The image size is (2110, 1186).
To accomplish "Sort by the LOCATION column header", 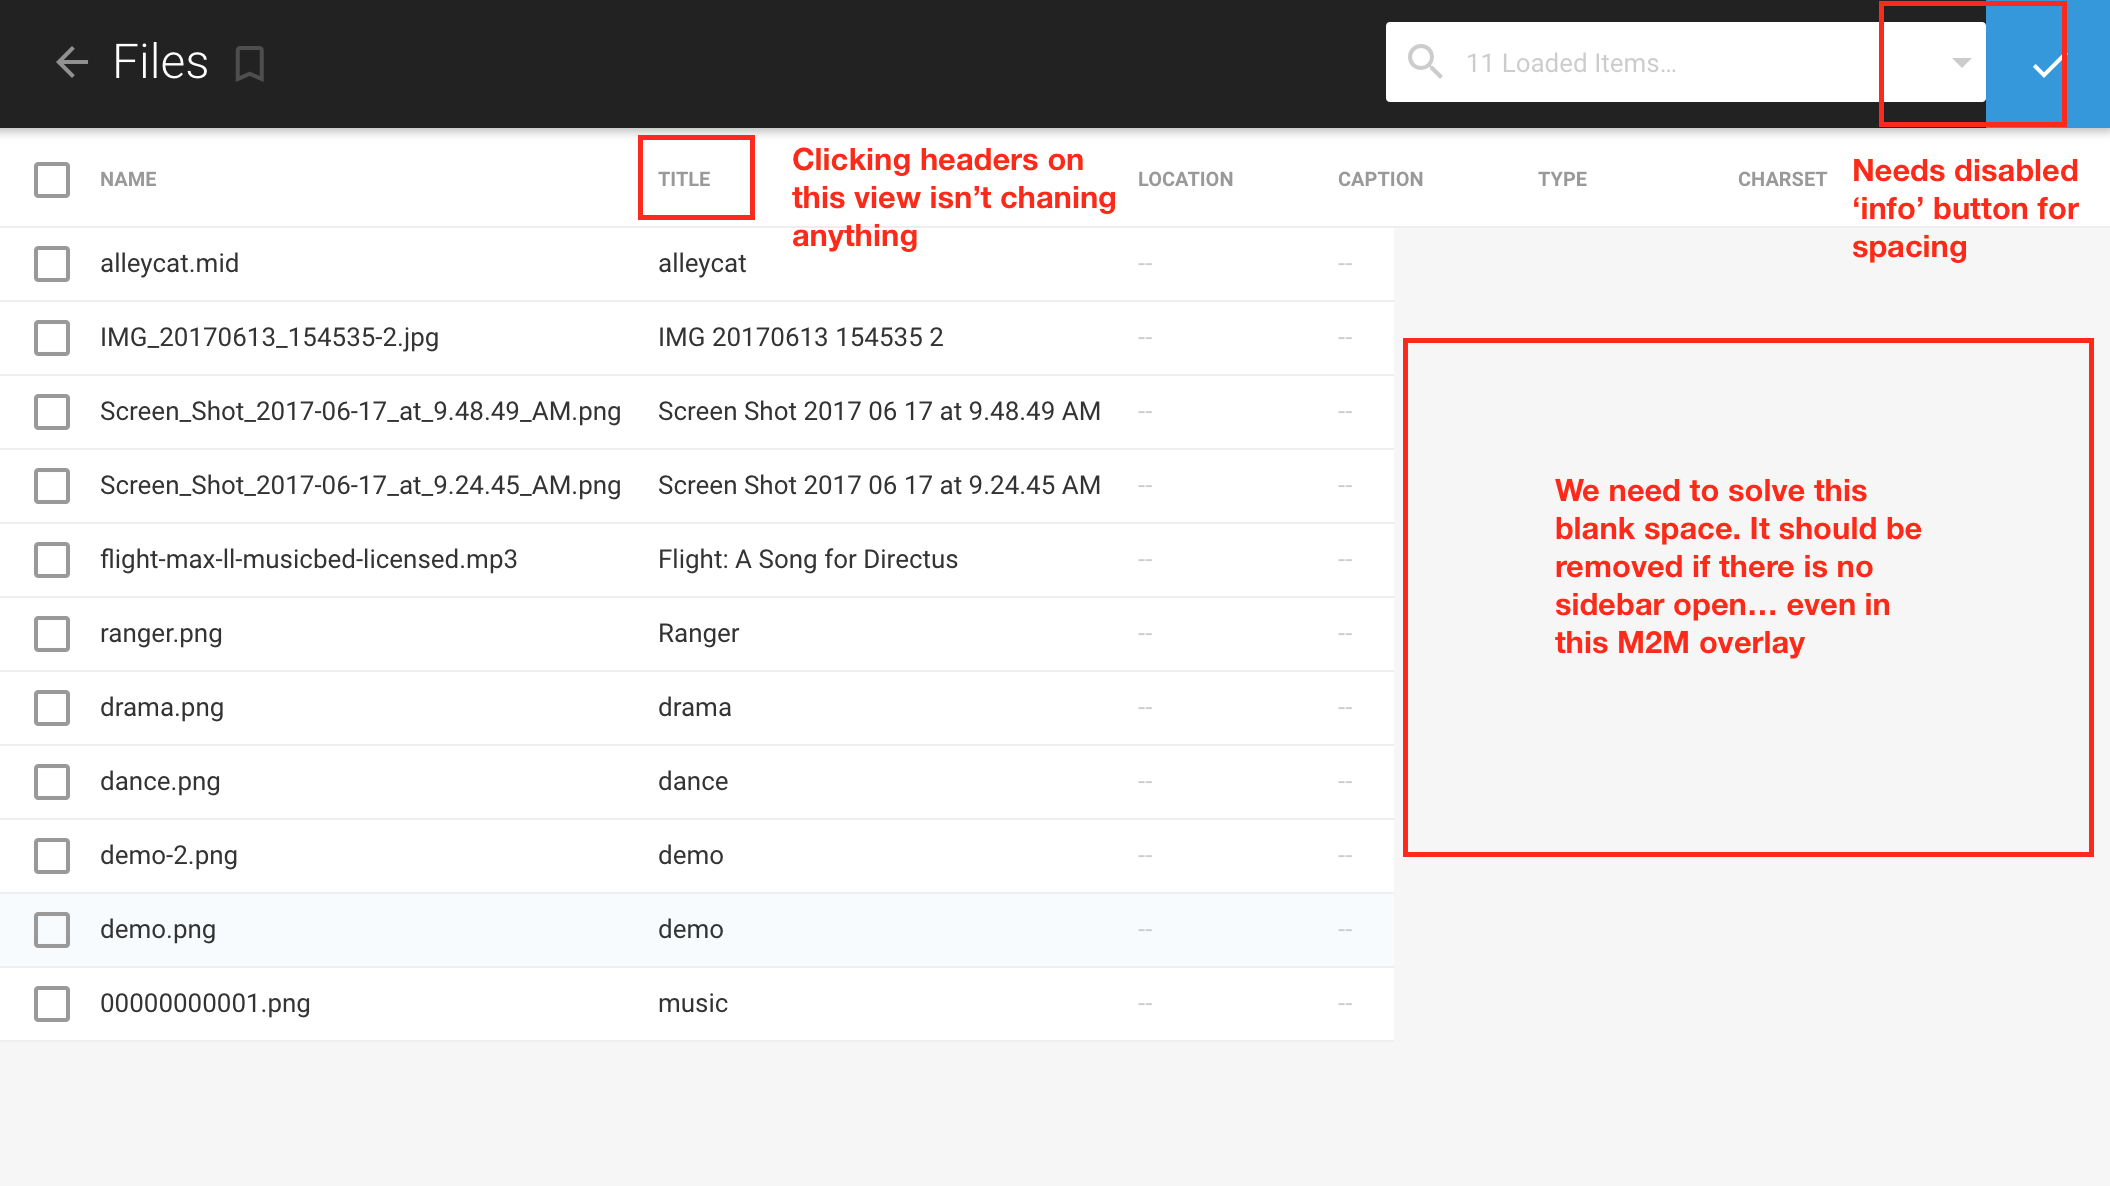I will (1185, 179).
